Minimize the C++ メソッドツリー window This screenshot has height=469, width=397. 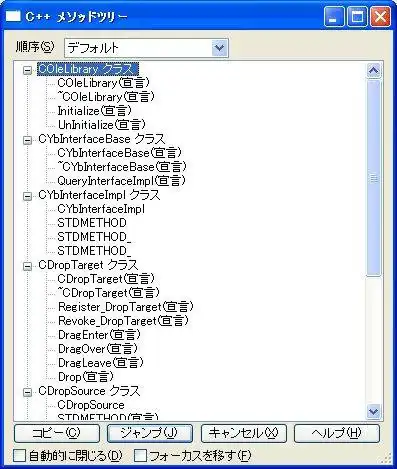point(334,17)
